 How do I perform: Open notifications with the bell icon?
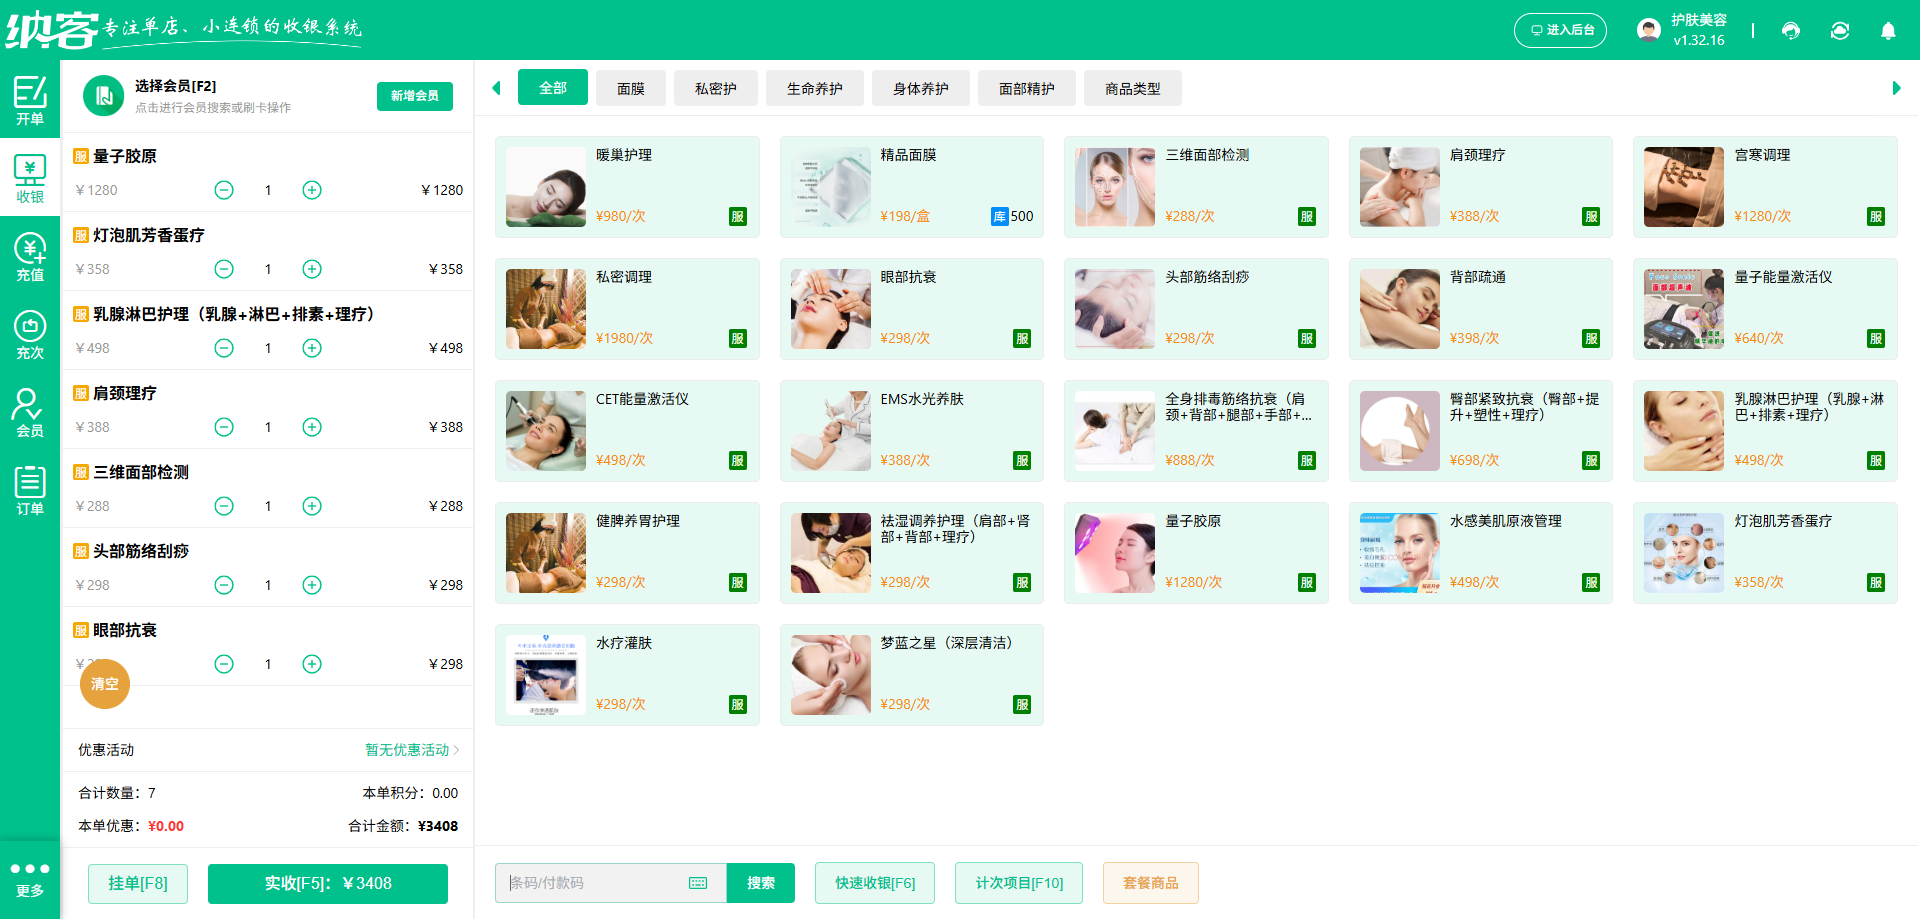click(x=1888, y=31)
